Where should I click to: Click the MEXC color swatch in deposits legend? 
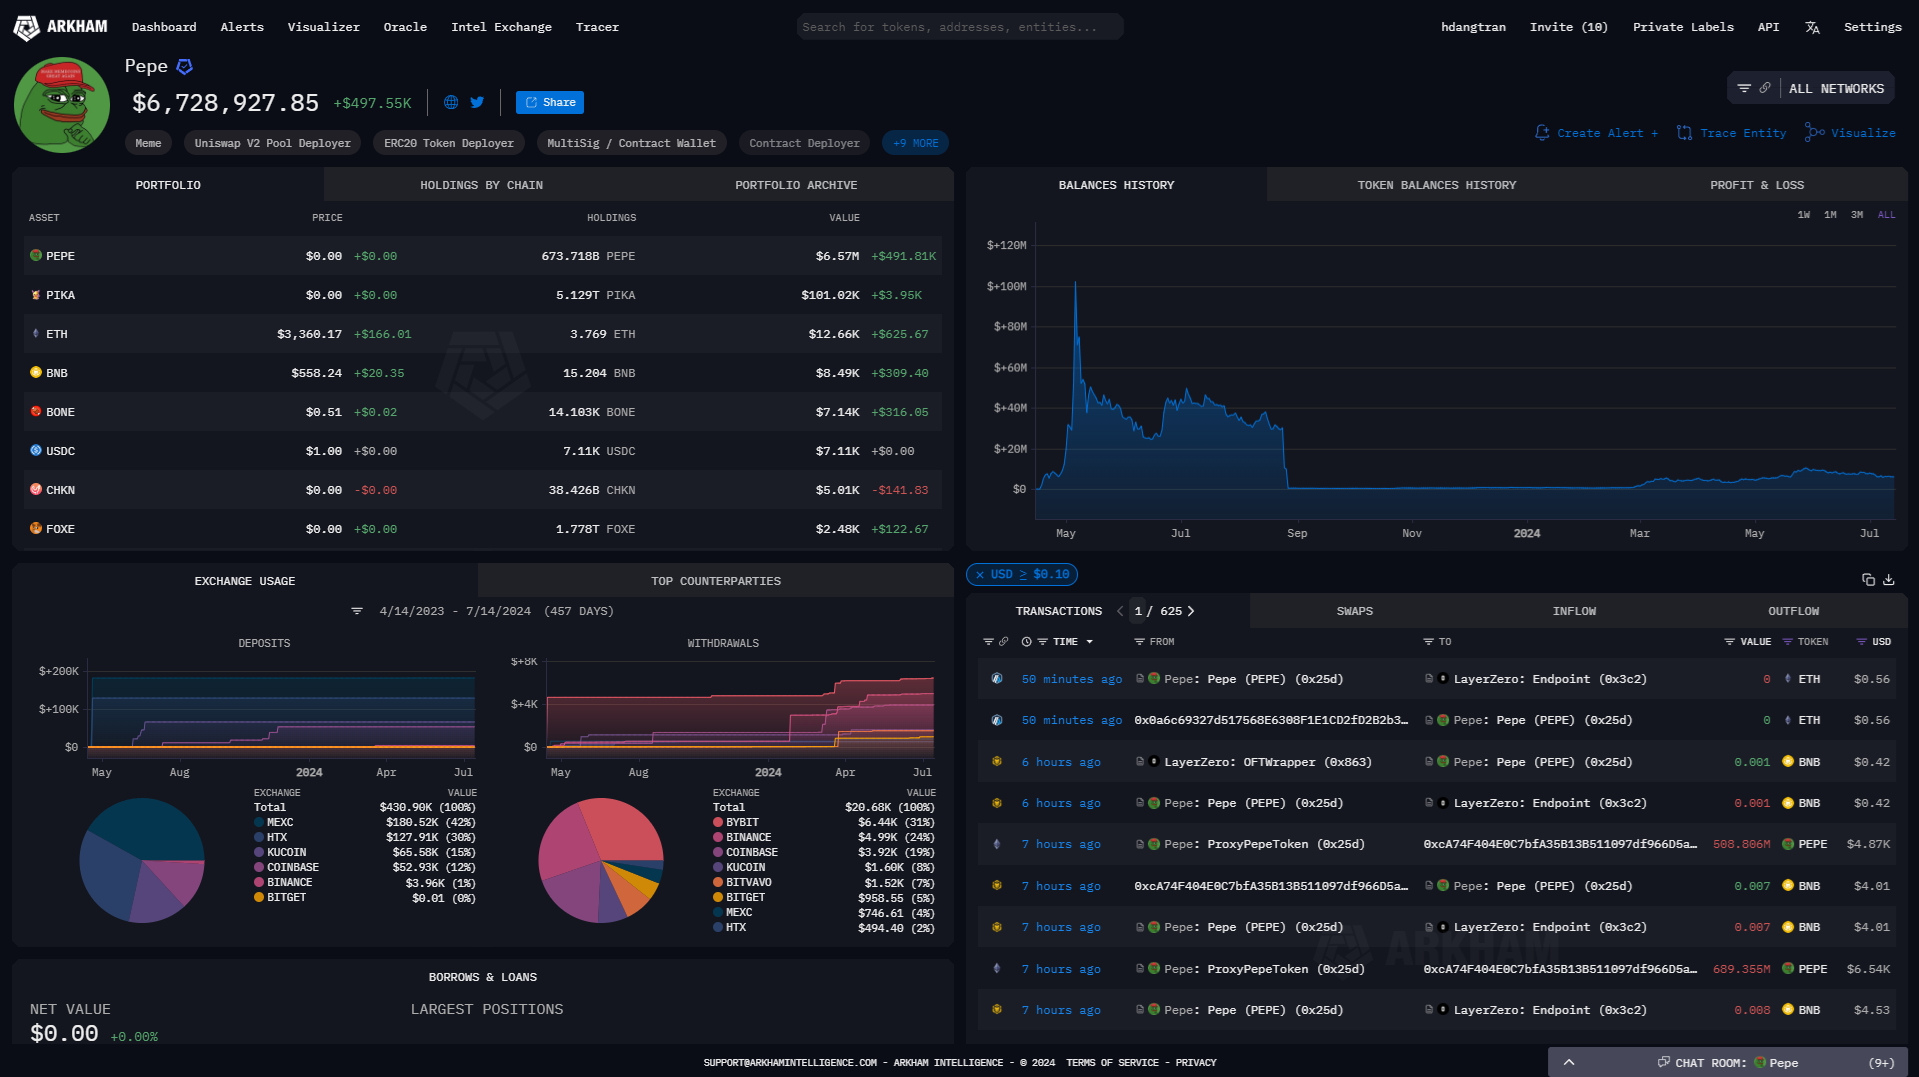click(x=259, y=823)
